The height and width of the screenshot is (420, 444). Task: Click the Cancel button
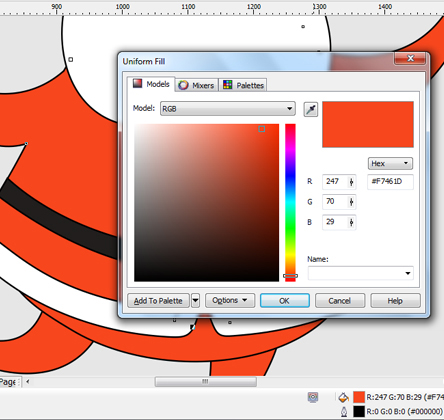pyautogui.click(x=340, y=301)
